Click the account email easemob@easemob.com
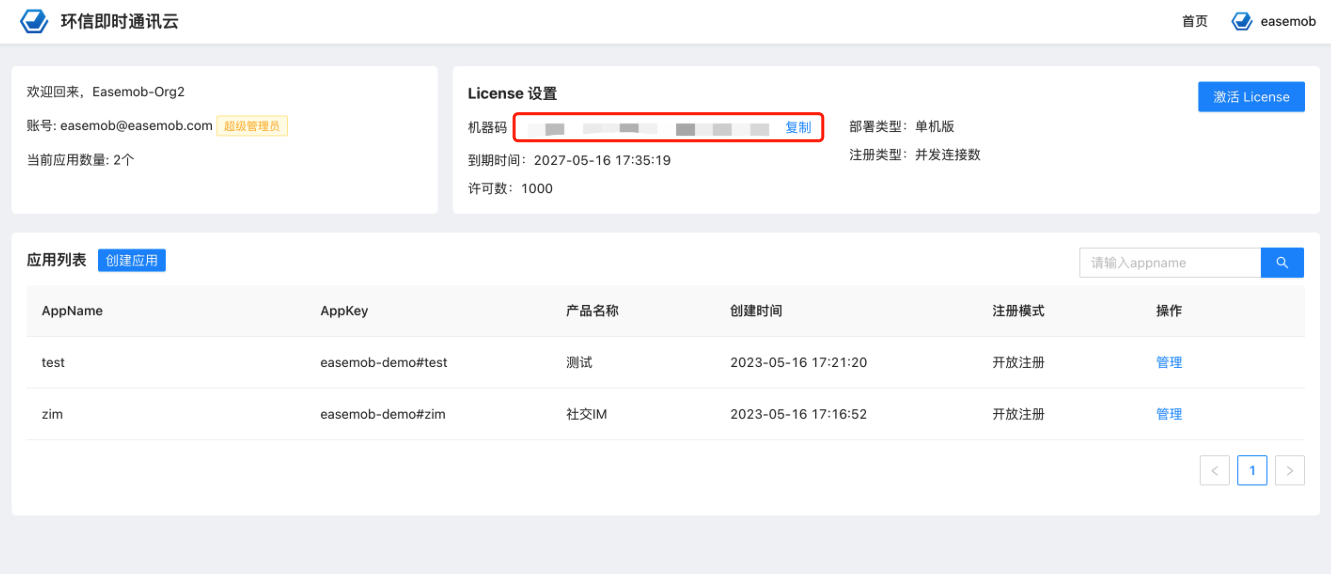This screenshot has width=1331, height=574. (x=136, y=125)
